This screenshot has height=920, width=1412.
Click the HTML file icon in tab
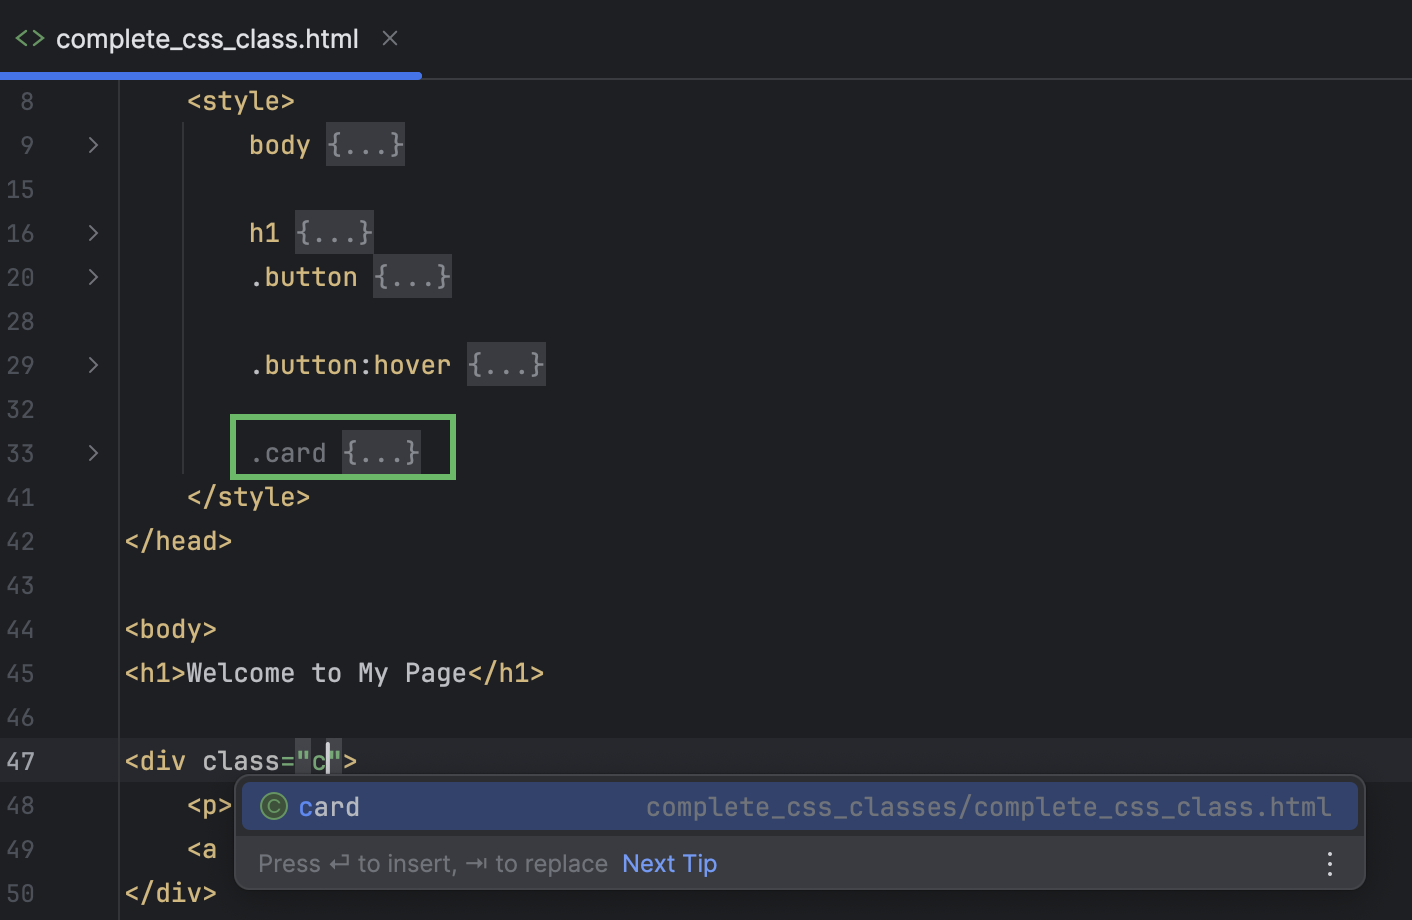pos(29,38)
